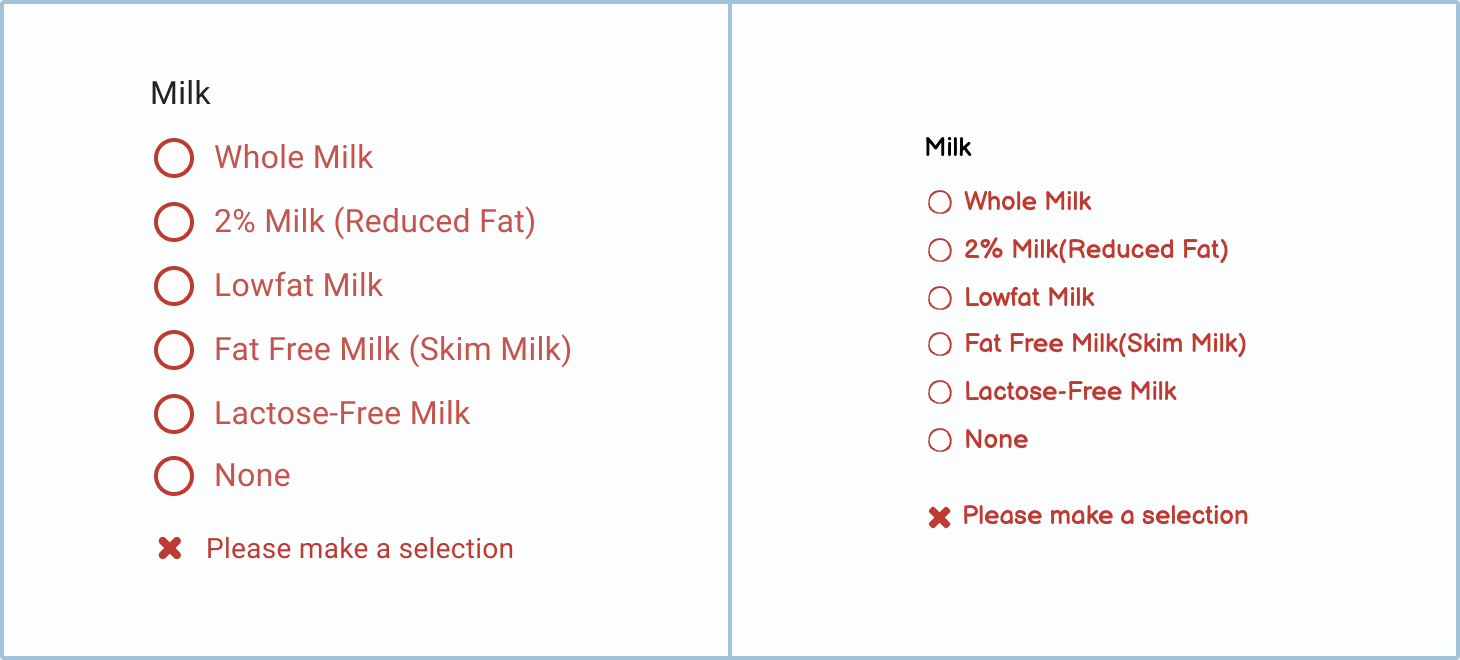Screen dimensions: 1460x660
Task: Select Lactose-Free Milk radio in left form
Action: click(x=174, y=414)
